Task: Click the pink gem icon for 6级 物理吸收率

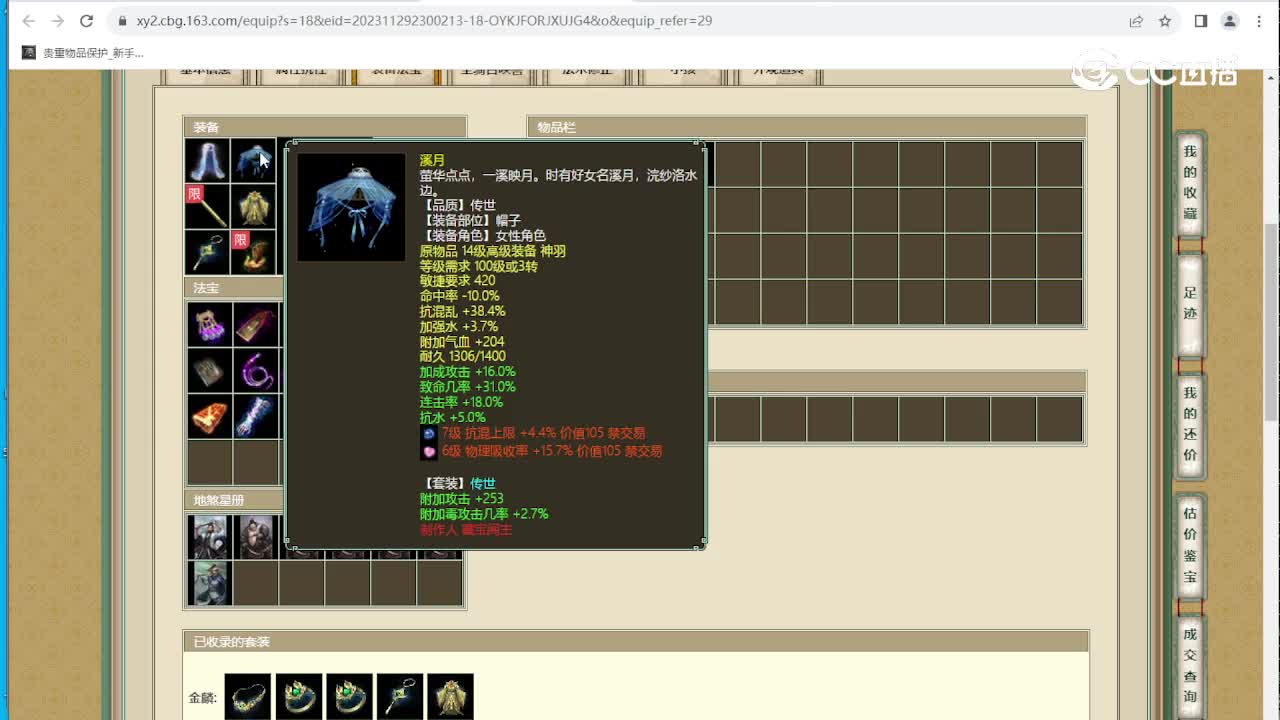Action: [x=429, y=452]
